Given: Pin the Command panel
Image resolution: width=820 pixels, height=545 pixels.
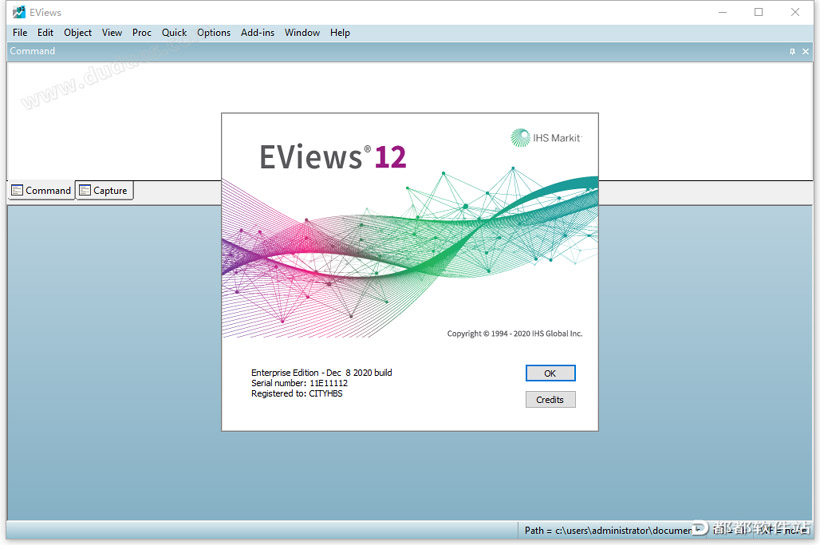Looking at the screenshot, I should point(792,51).
